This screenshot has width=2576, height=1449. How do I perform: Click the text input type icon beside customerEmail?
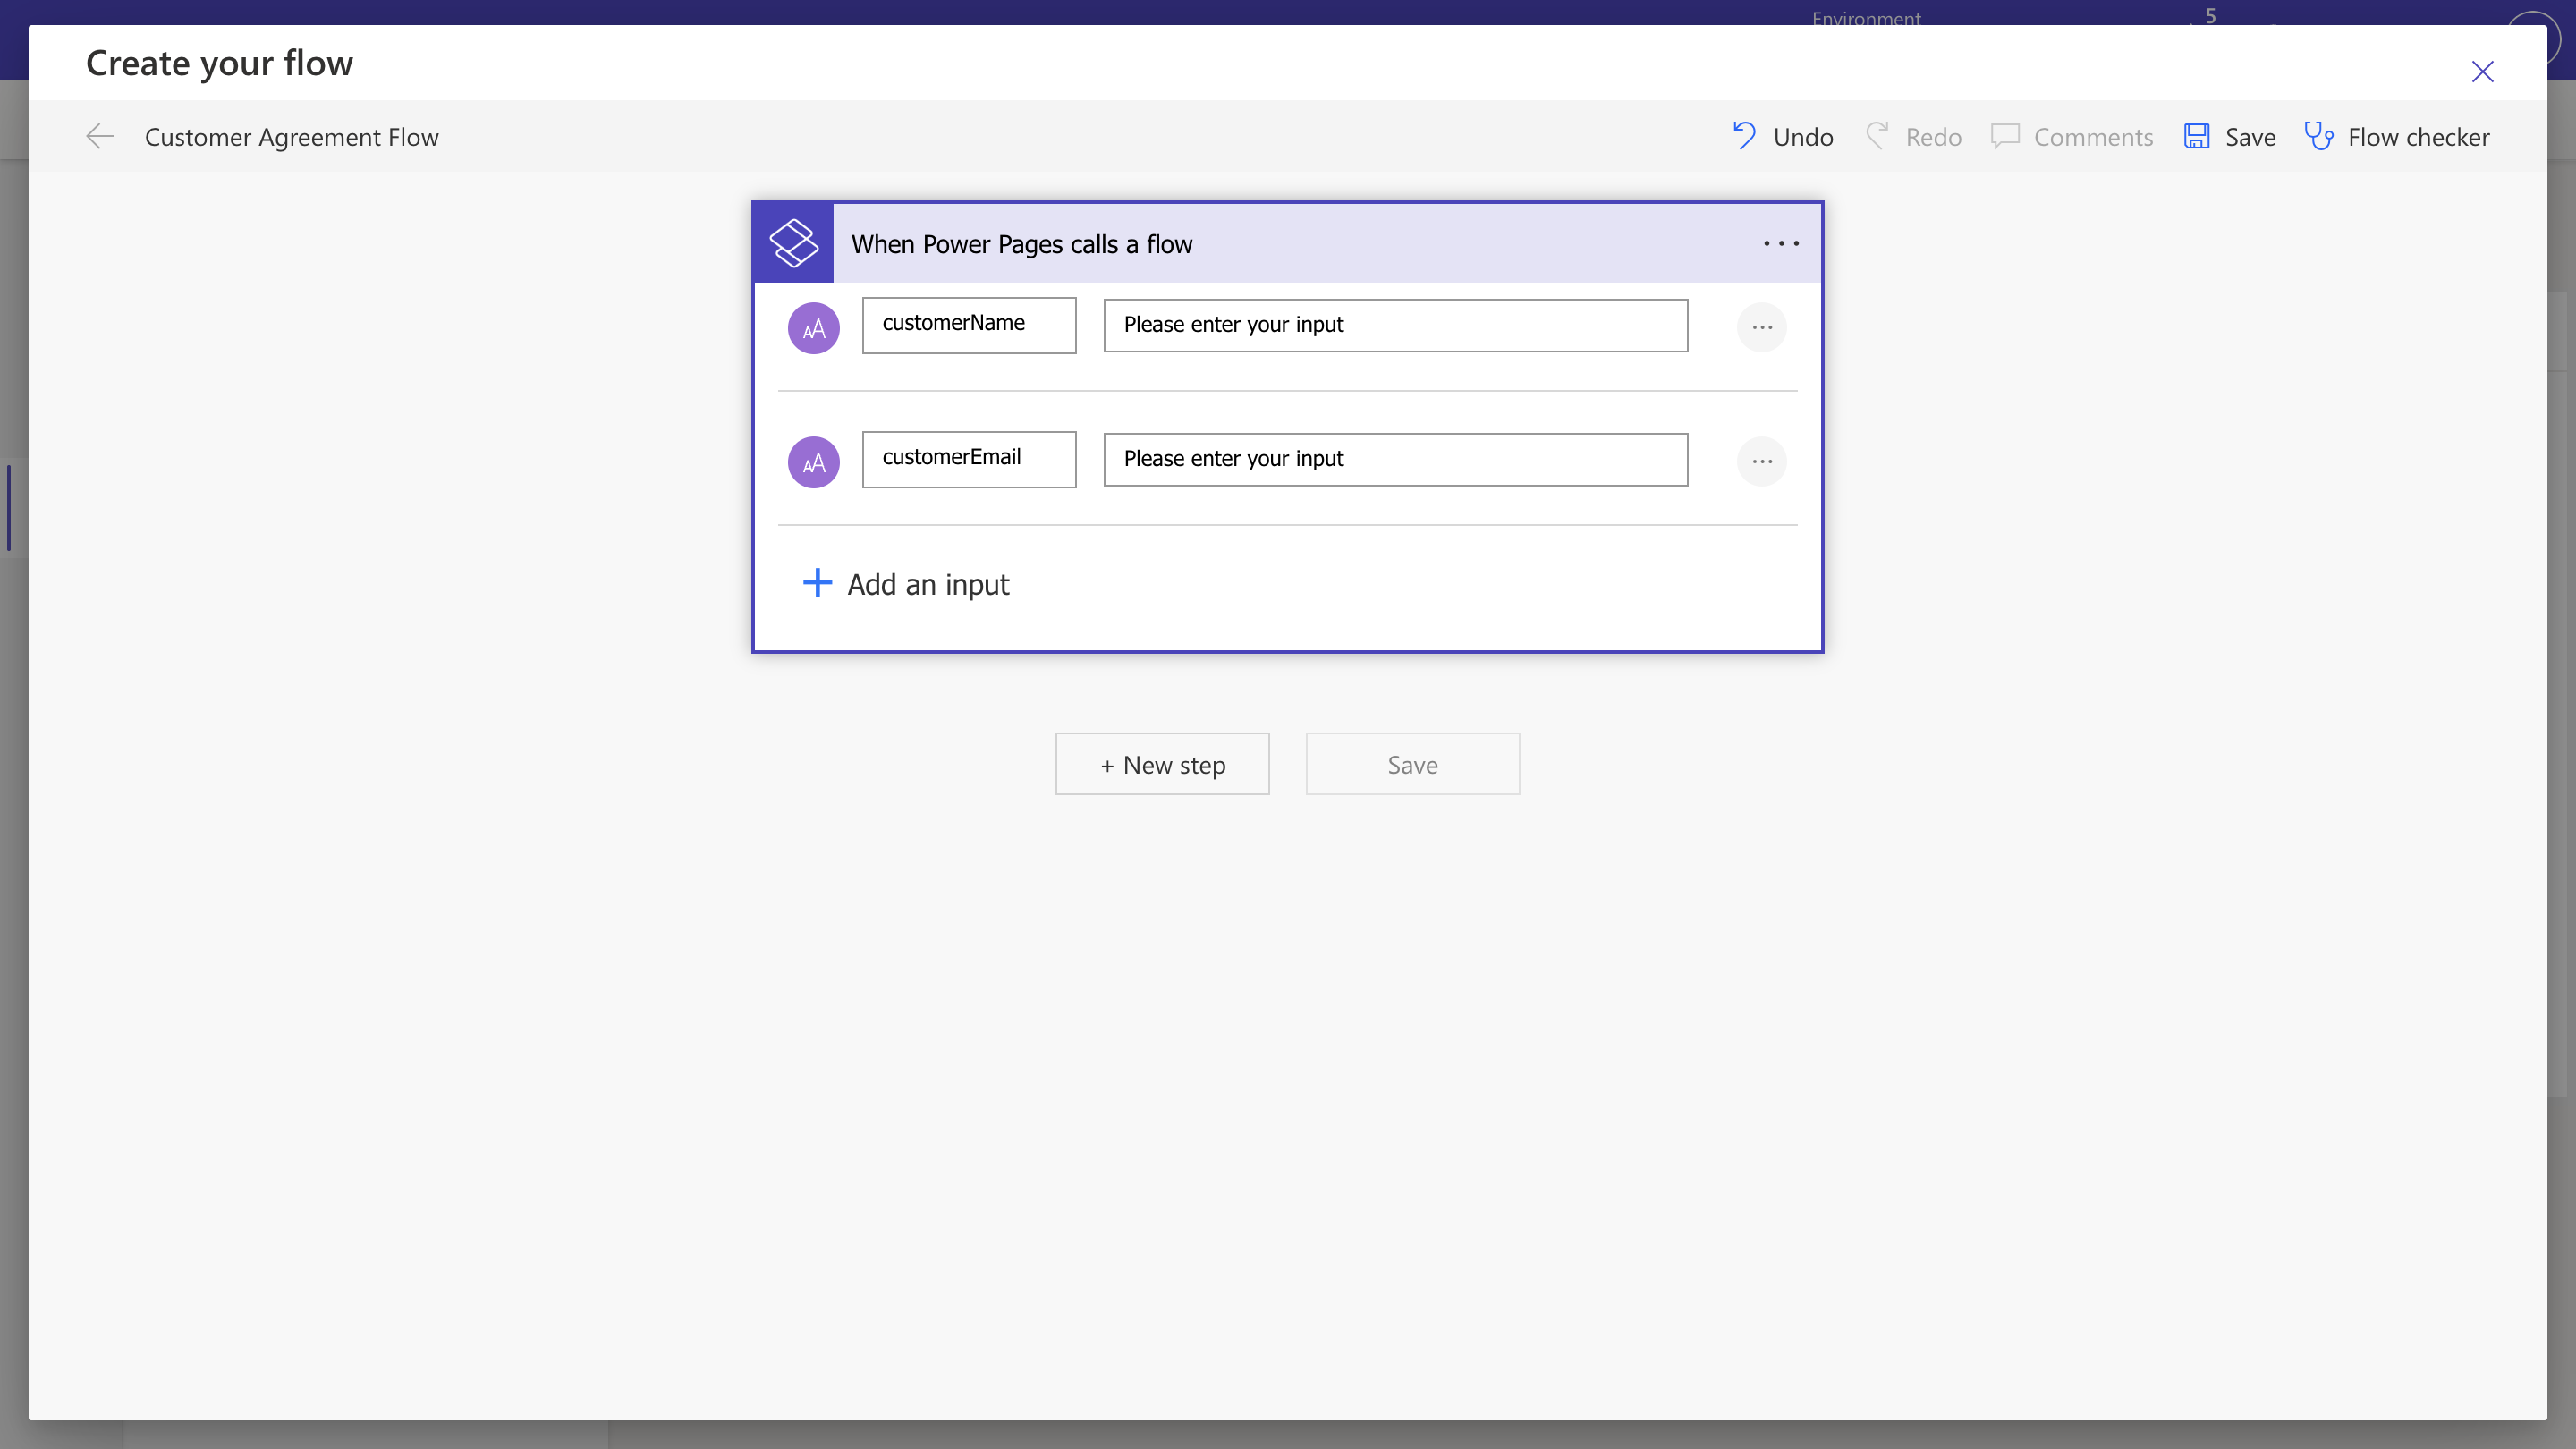pyautogui.click(x=813, y=461)
